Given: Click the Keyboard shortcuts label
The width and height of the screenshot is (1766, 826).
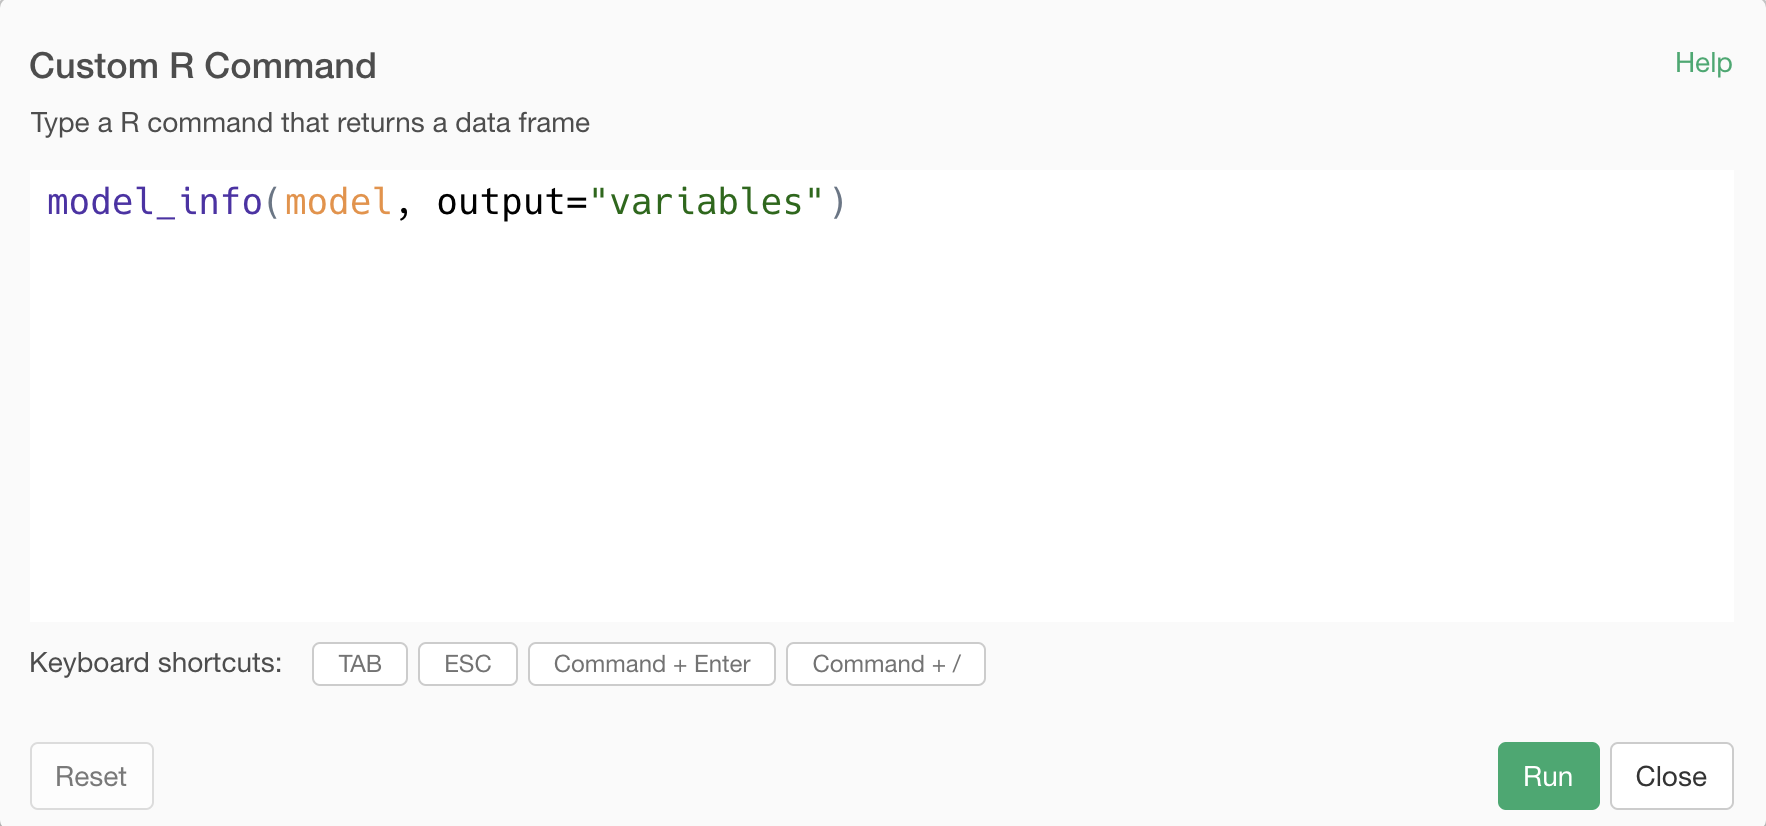Looking at the screenshot, I should tap(156, 663).
